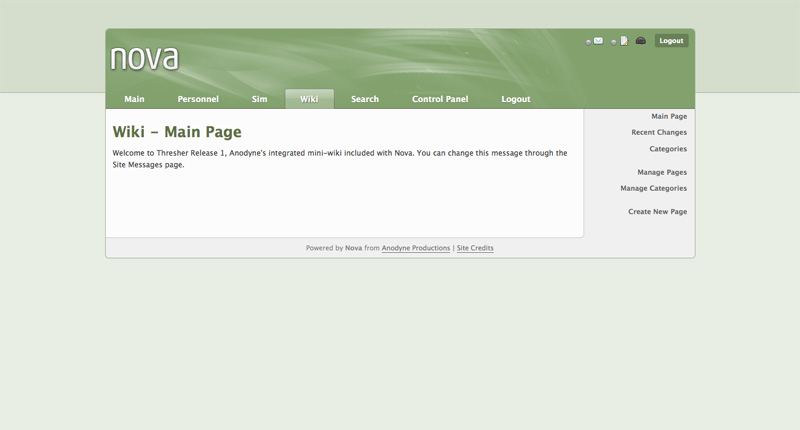The width and height of the screenshot is (800, 430).
Task: Switch to the Wiki tab
Action: click(309, 99)
